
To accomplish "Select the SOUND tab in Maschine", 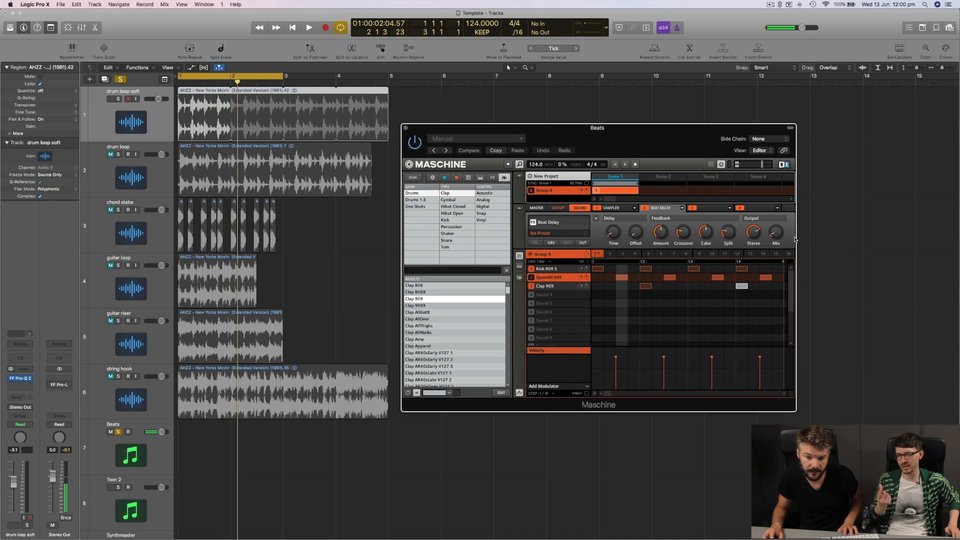I will [x=579, y=208].
